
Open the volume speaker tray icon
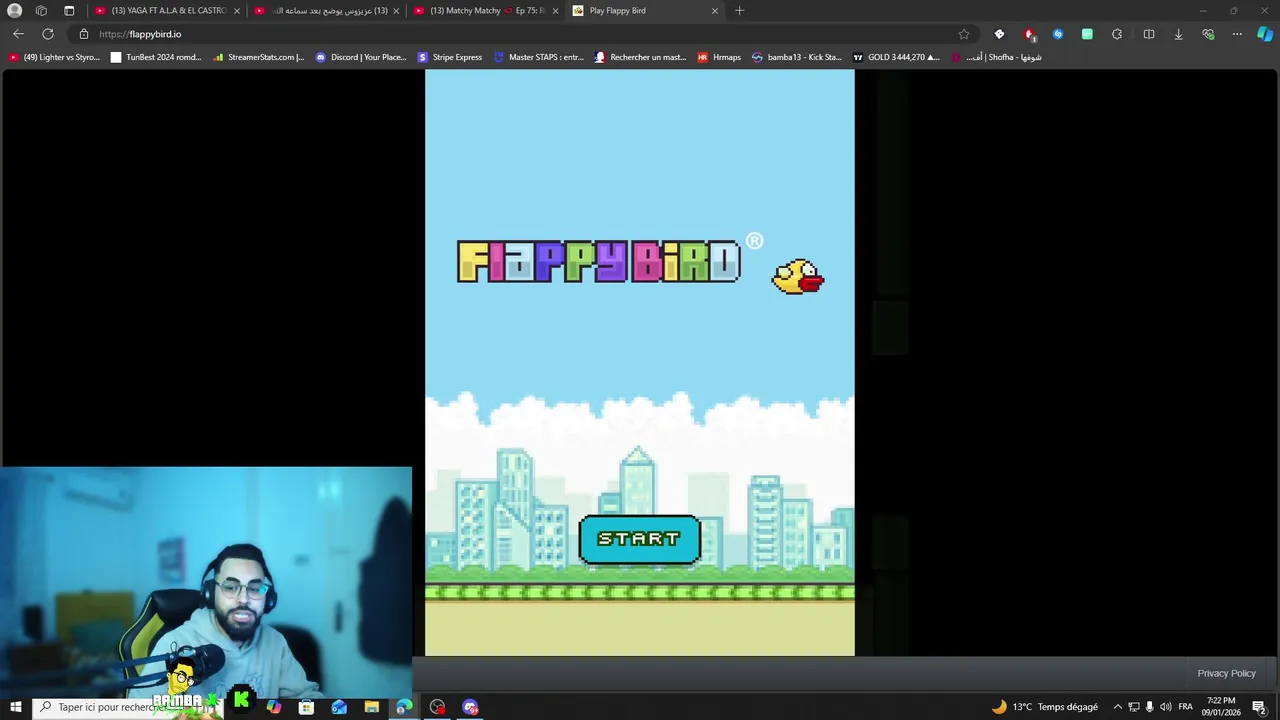(x=1165, y=707)
